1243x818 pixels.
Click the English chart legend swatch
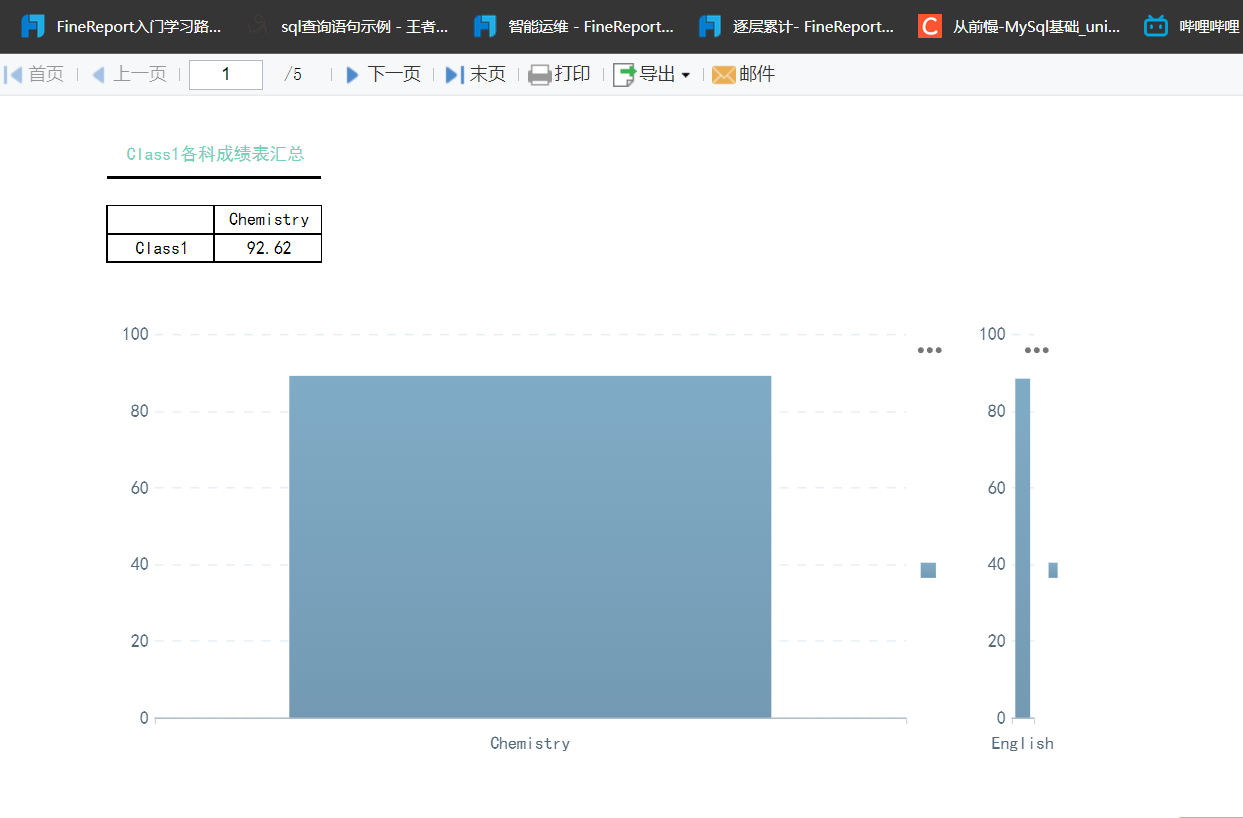[1053, 570]
